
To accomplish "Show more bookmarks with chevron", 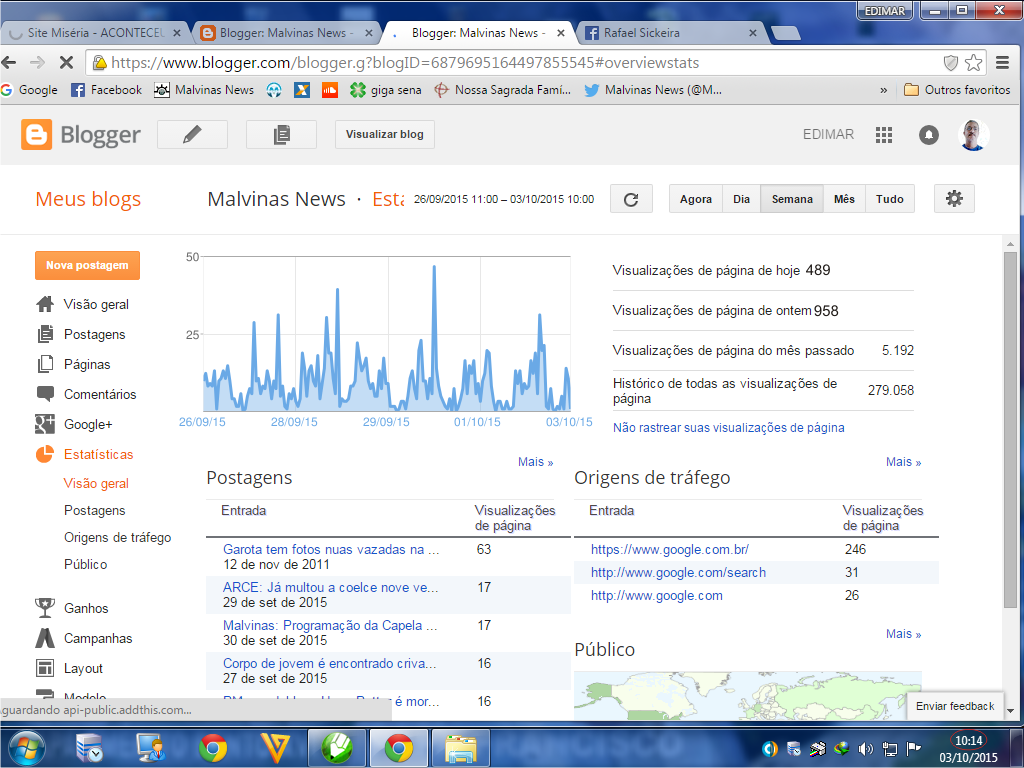I will click(x=884, y=90).
